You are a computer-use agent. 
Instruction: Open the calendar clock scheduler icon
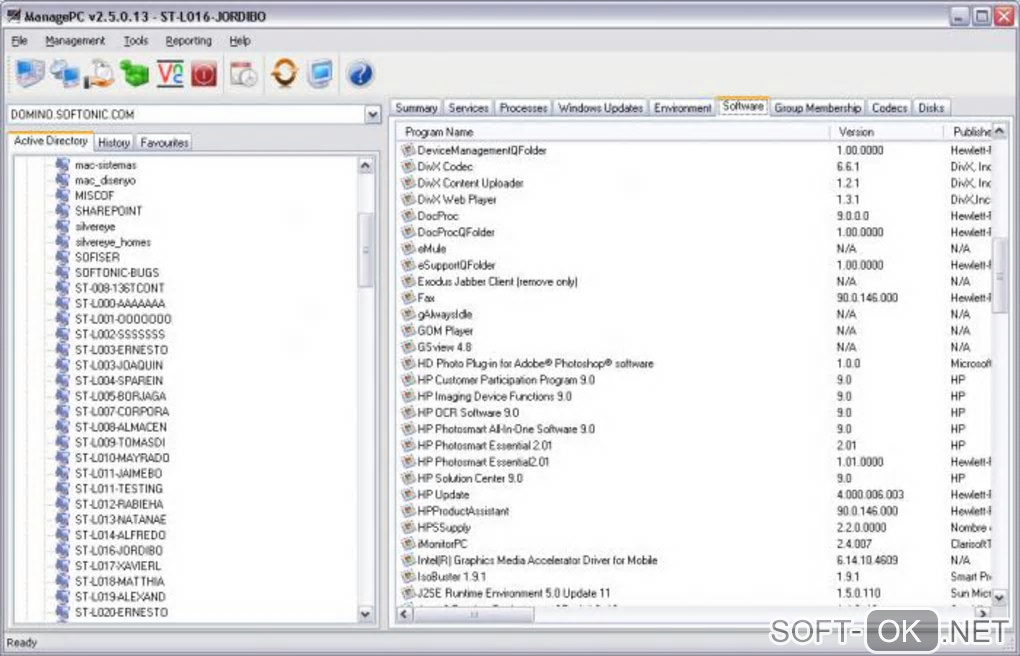(x=244, y=74)
